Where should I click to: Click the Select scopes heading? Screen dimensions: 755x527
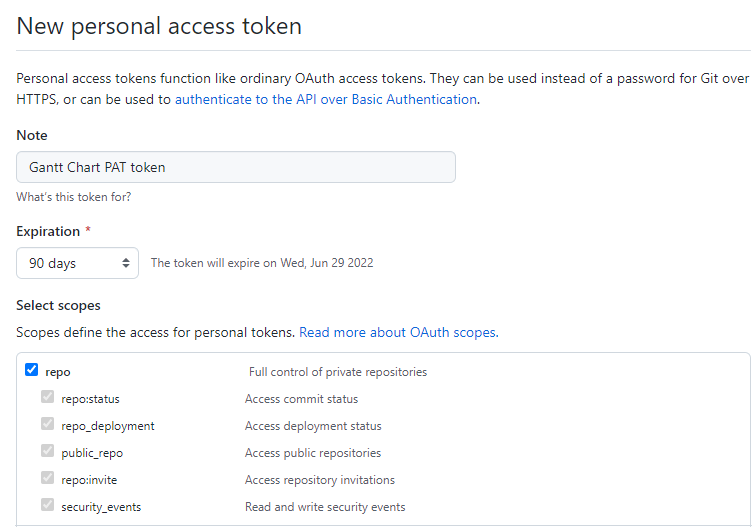coord(58,305)
